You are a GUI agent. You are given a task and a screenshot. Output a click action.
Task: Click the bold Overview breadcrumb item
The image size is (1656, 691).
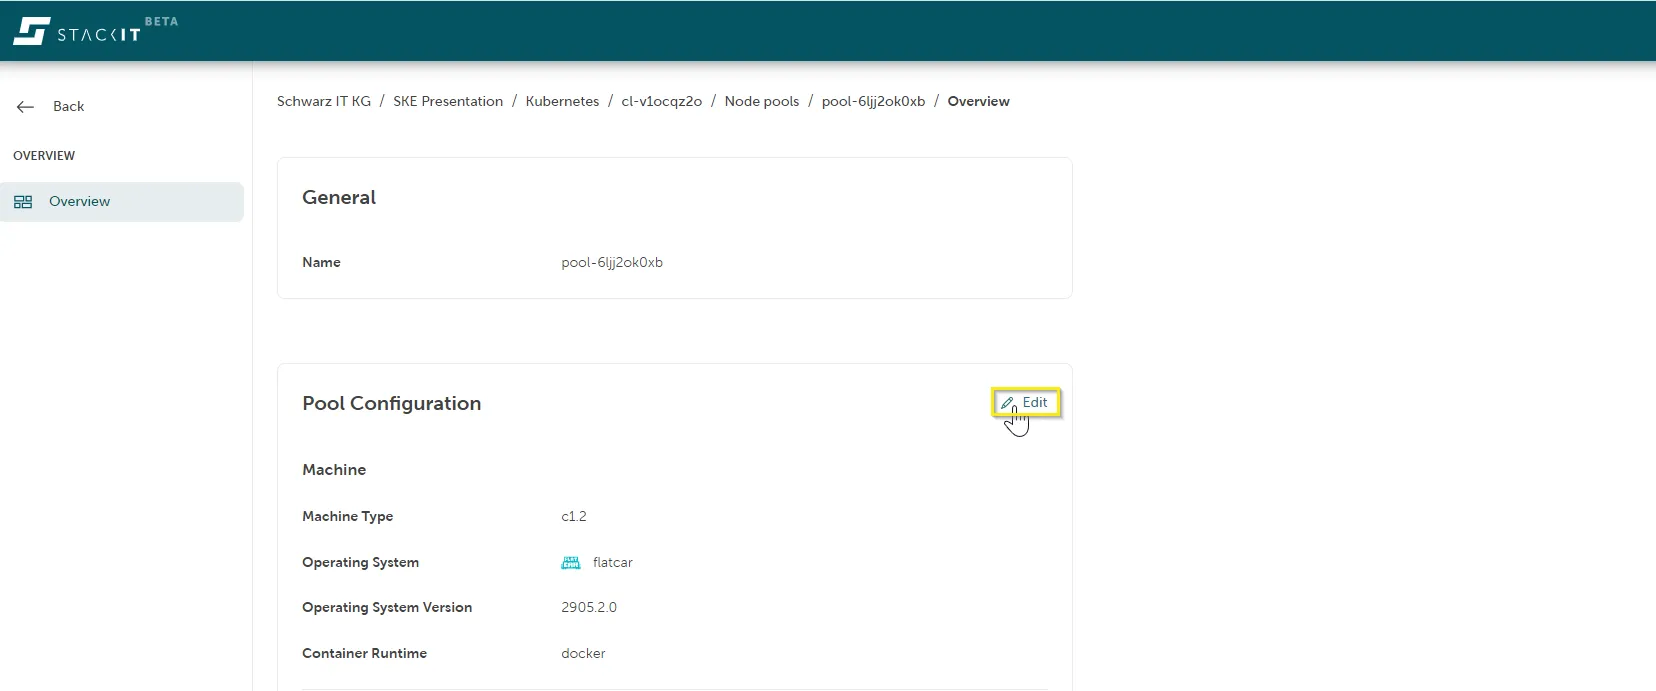(978, 102)
